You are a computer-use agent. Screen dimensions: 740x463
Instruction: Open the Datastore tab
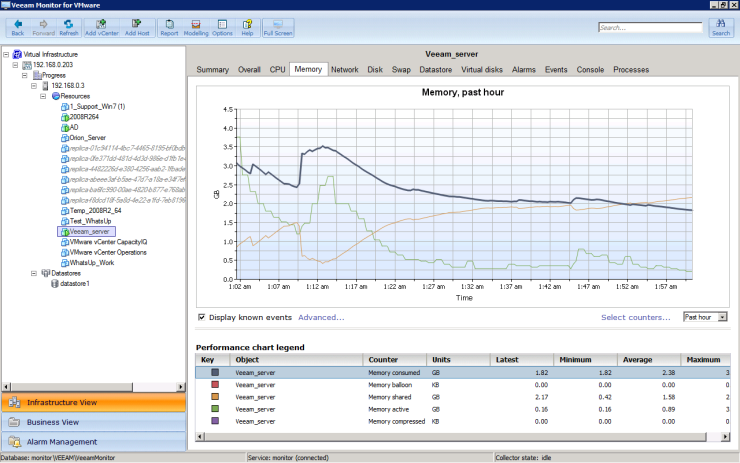click(x=436, y=69)
